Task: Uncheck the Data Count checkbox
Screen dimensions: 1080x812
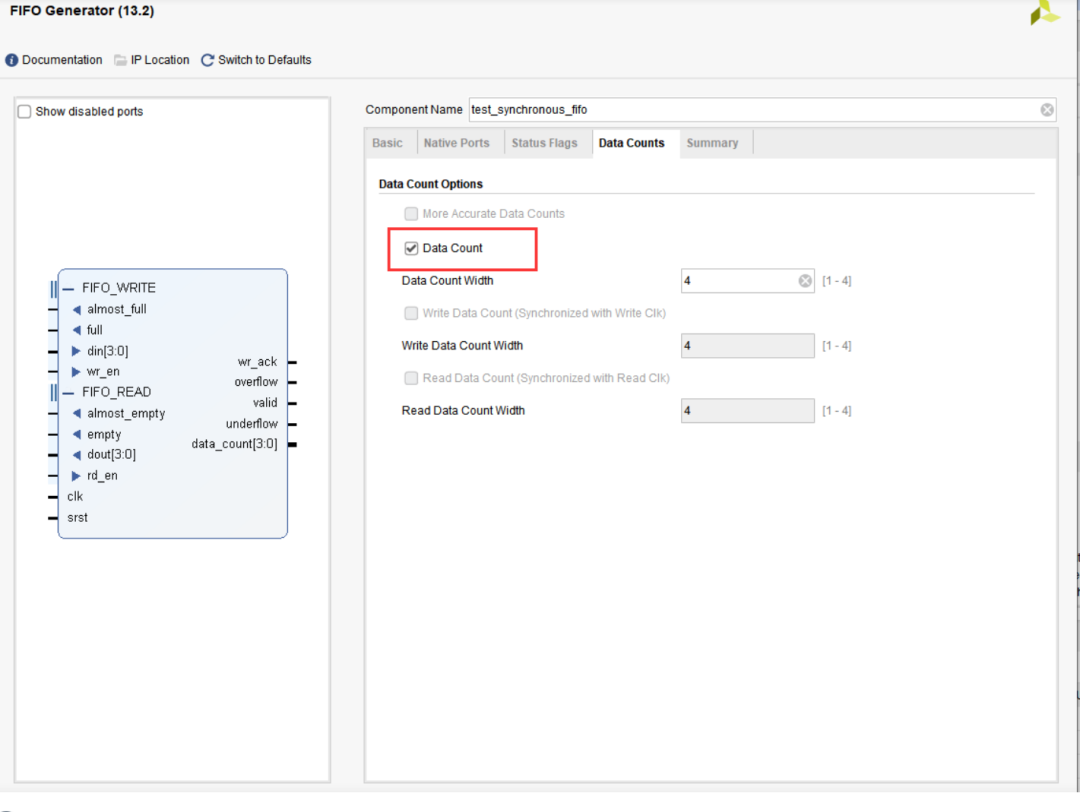Action: pyautogui.click(x=411, y=248)
